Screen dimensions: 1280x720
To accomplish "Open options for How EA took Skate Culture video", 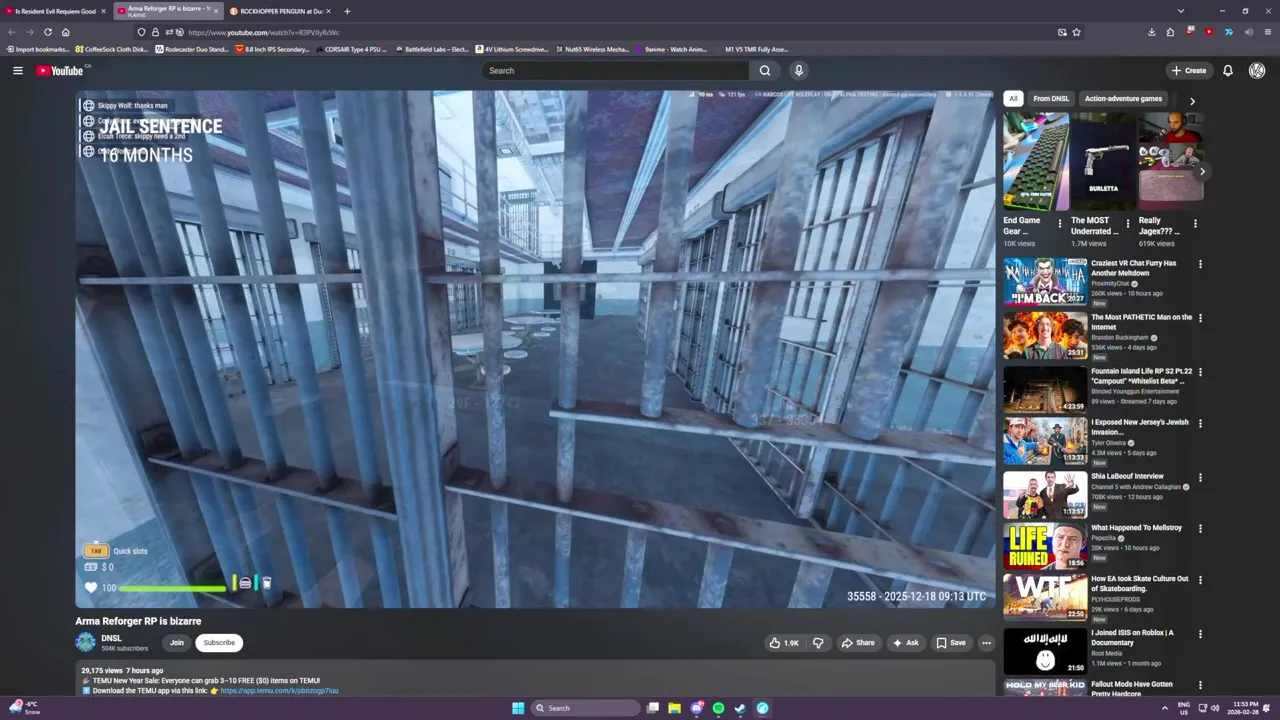I will tap(1200, 580).
